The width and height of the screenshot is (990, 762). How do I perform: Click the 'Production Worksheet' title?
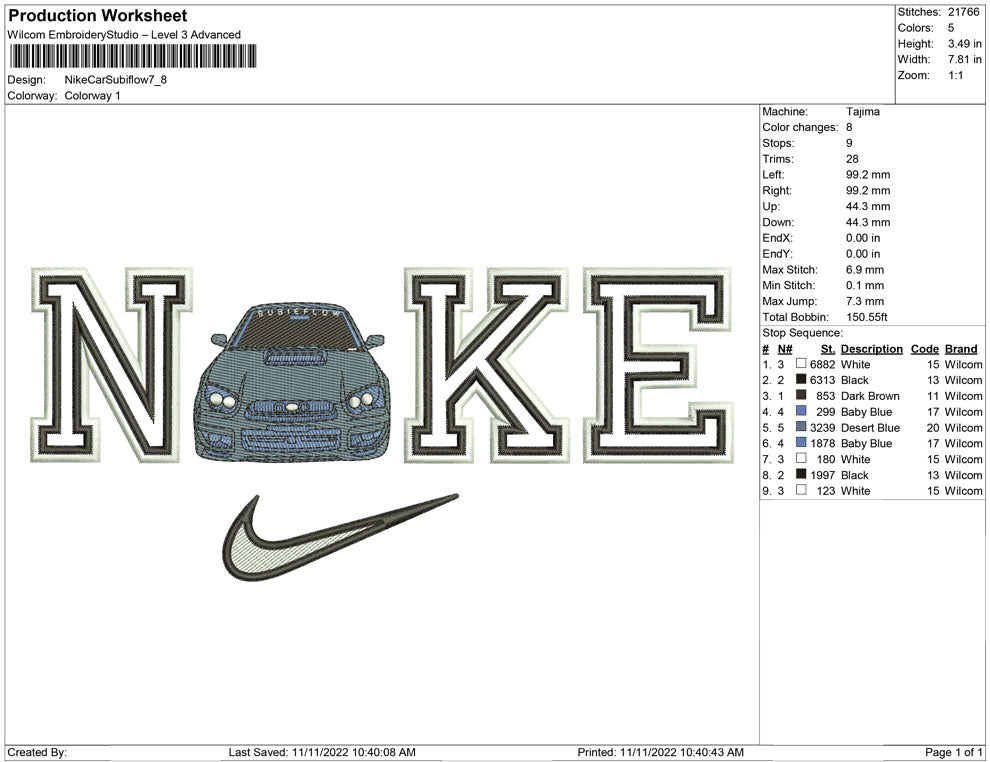pyautogui.click(x=98, y=16)
